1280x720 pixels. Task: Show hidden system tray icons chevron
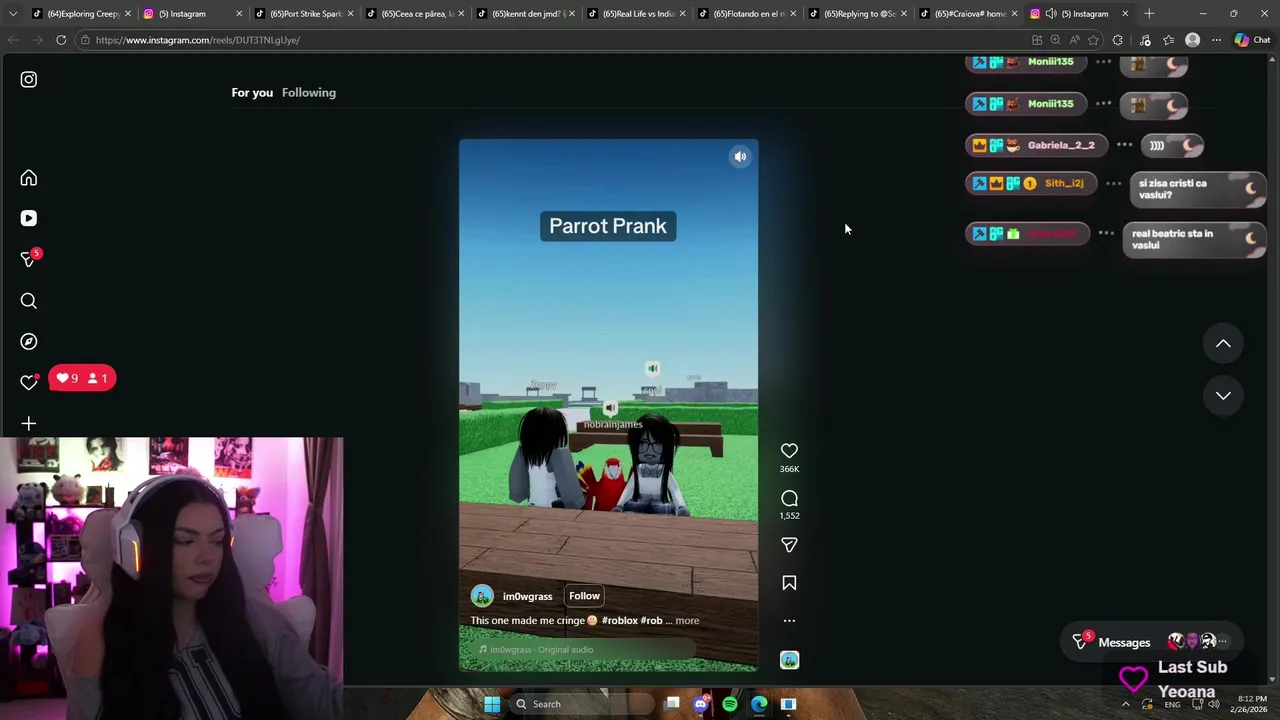pyautogui.click(x=1126, y=704)
